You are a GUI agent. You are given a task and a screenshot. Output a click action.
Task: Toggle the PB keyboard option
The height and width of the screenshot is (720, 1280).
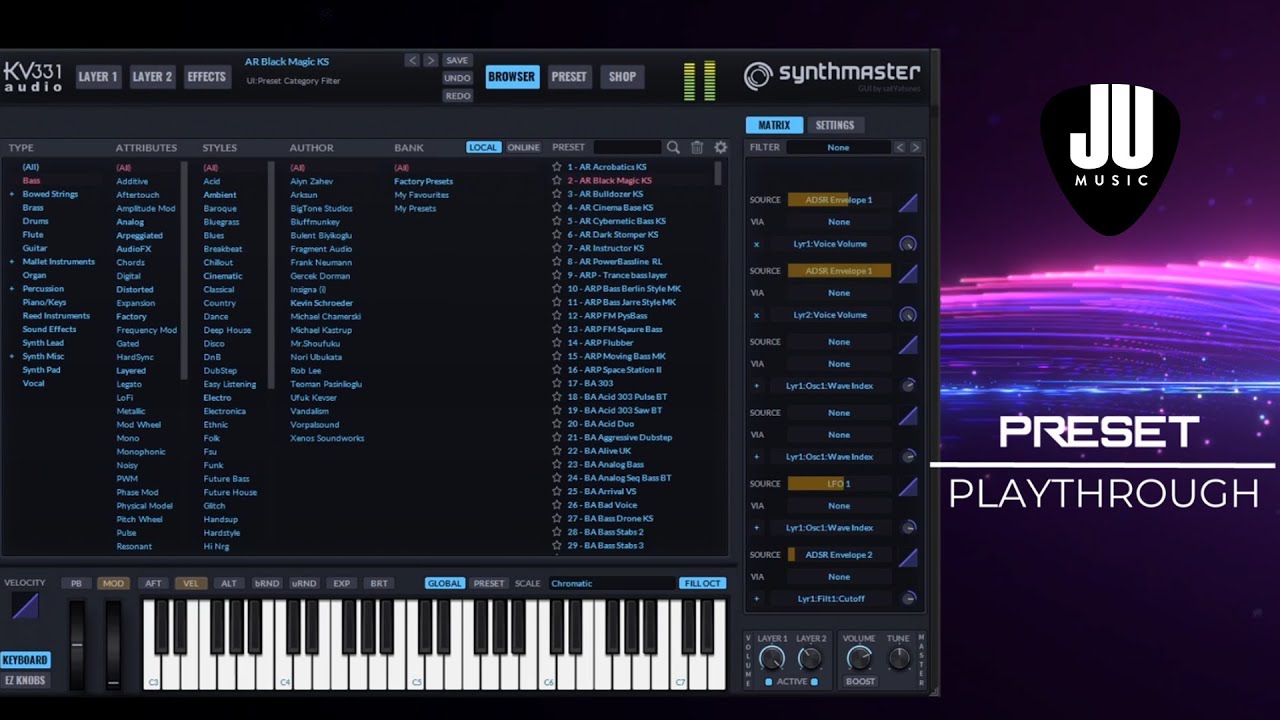[x=76, y=583]
